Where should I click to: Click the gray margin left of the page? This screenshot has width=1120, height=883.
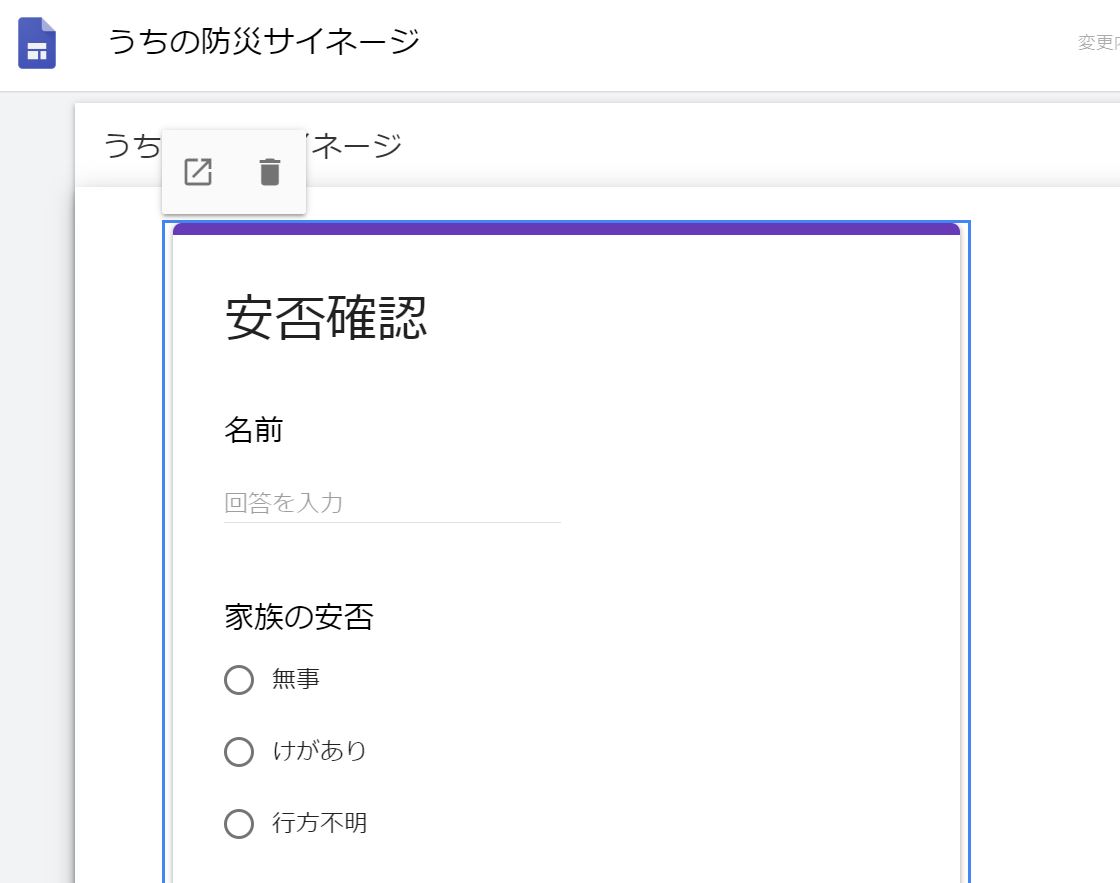click(36, 500)
